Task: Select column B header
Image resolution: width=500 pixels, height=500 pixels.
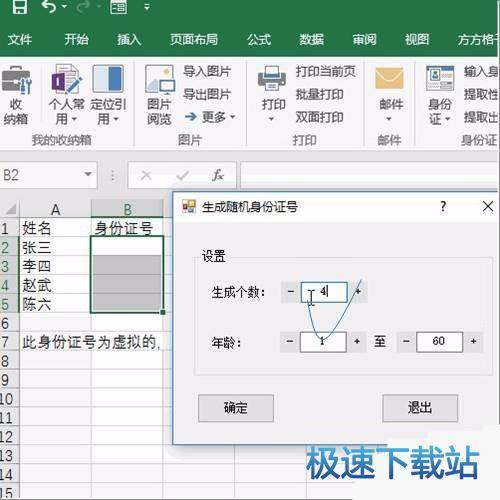Action: (x=127, y=209)
